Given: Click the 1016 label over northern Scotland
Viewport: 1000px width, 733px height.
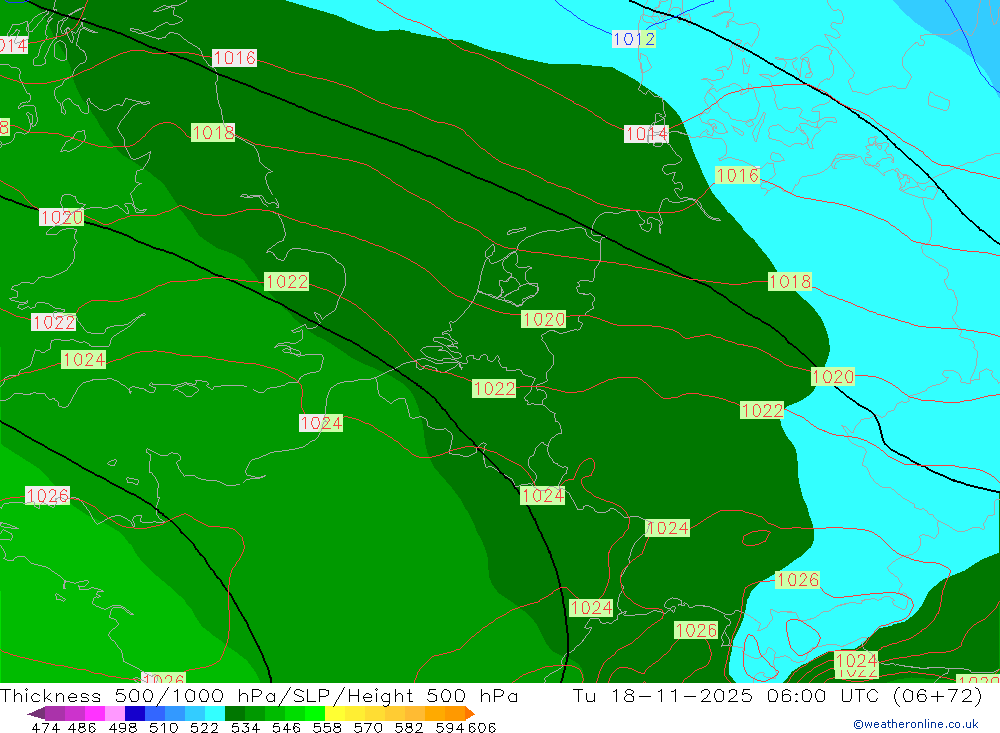Looking at the screenshot, I should (x=235, y=58).
